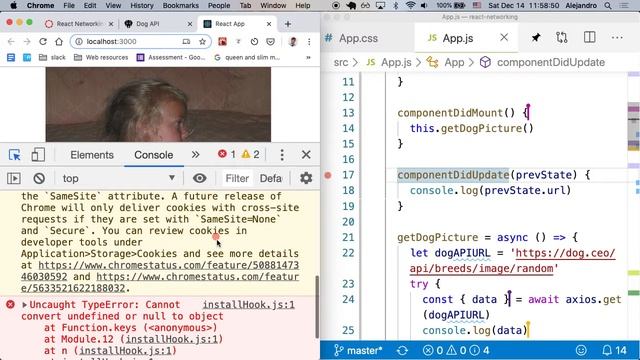Click the pin icon in editor toolbar
This screenshot has height=360, width=640.
[x=536, y=38]
